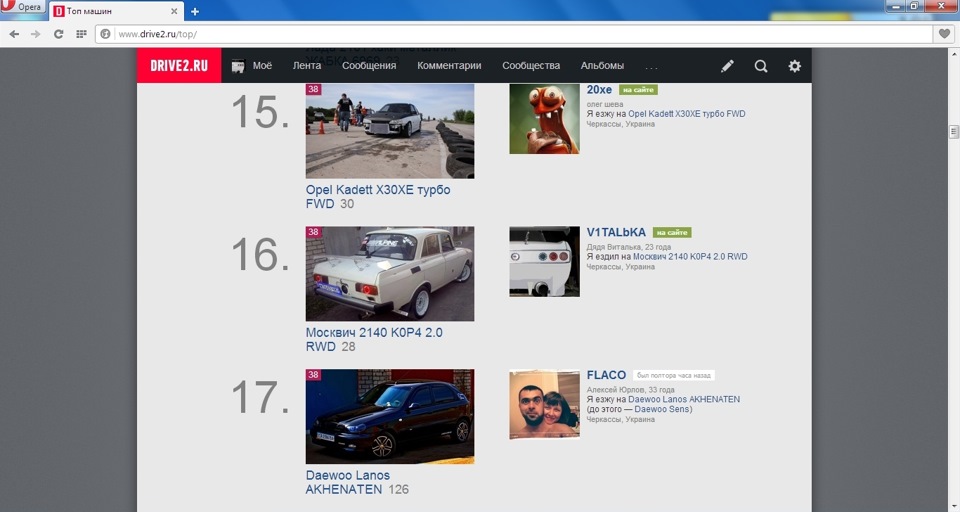Screen dimensions: 960x512
Task: Click был полтора часа назад status label
Action: 673,375
